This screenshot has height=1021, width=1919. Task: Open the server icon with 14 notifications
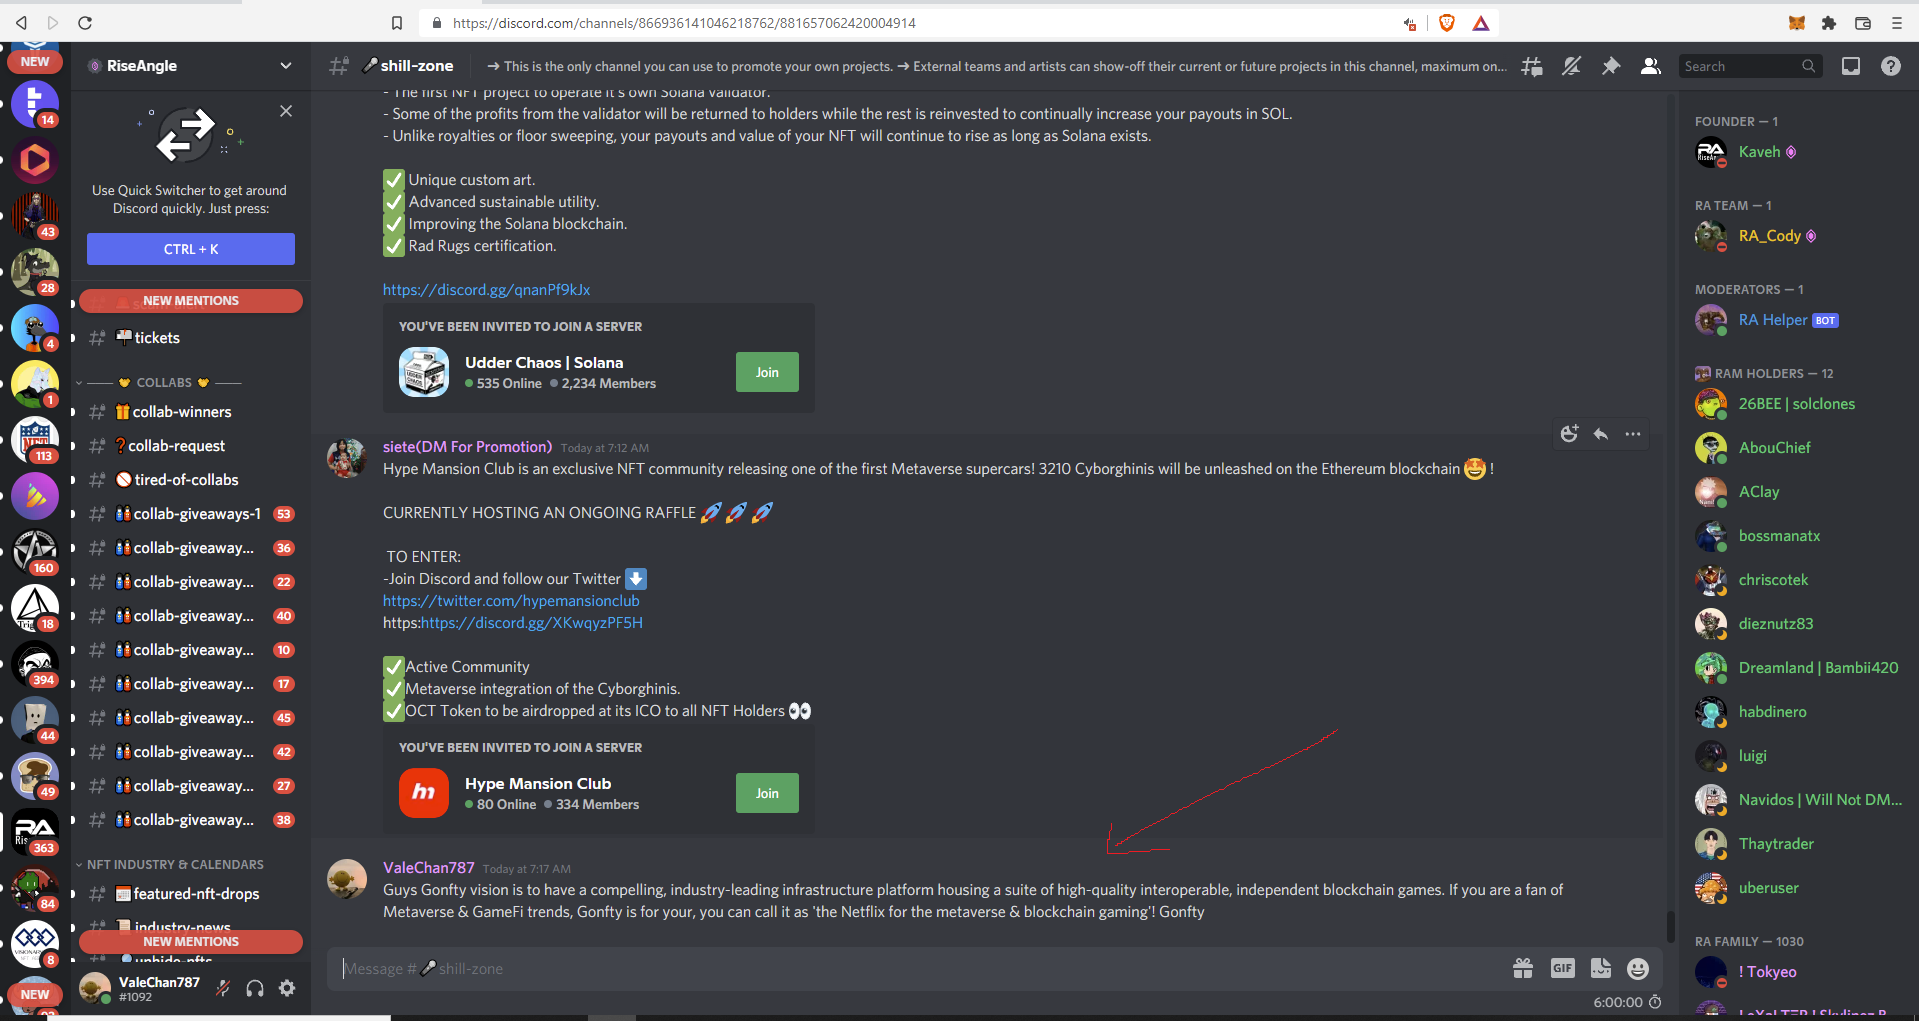35,104
